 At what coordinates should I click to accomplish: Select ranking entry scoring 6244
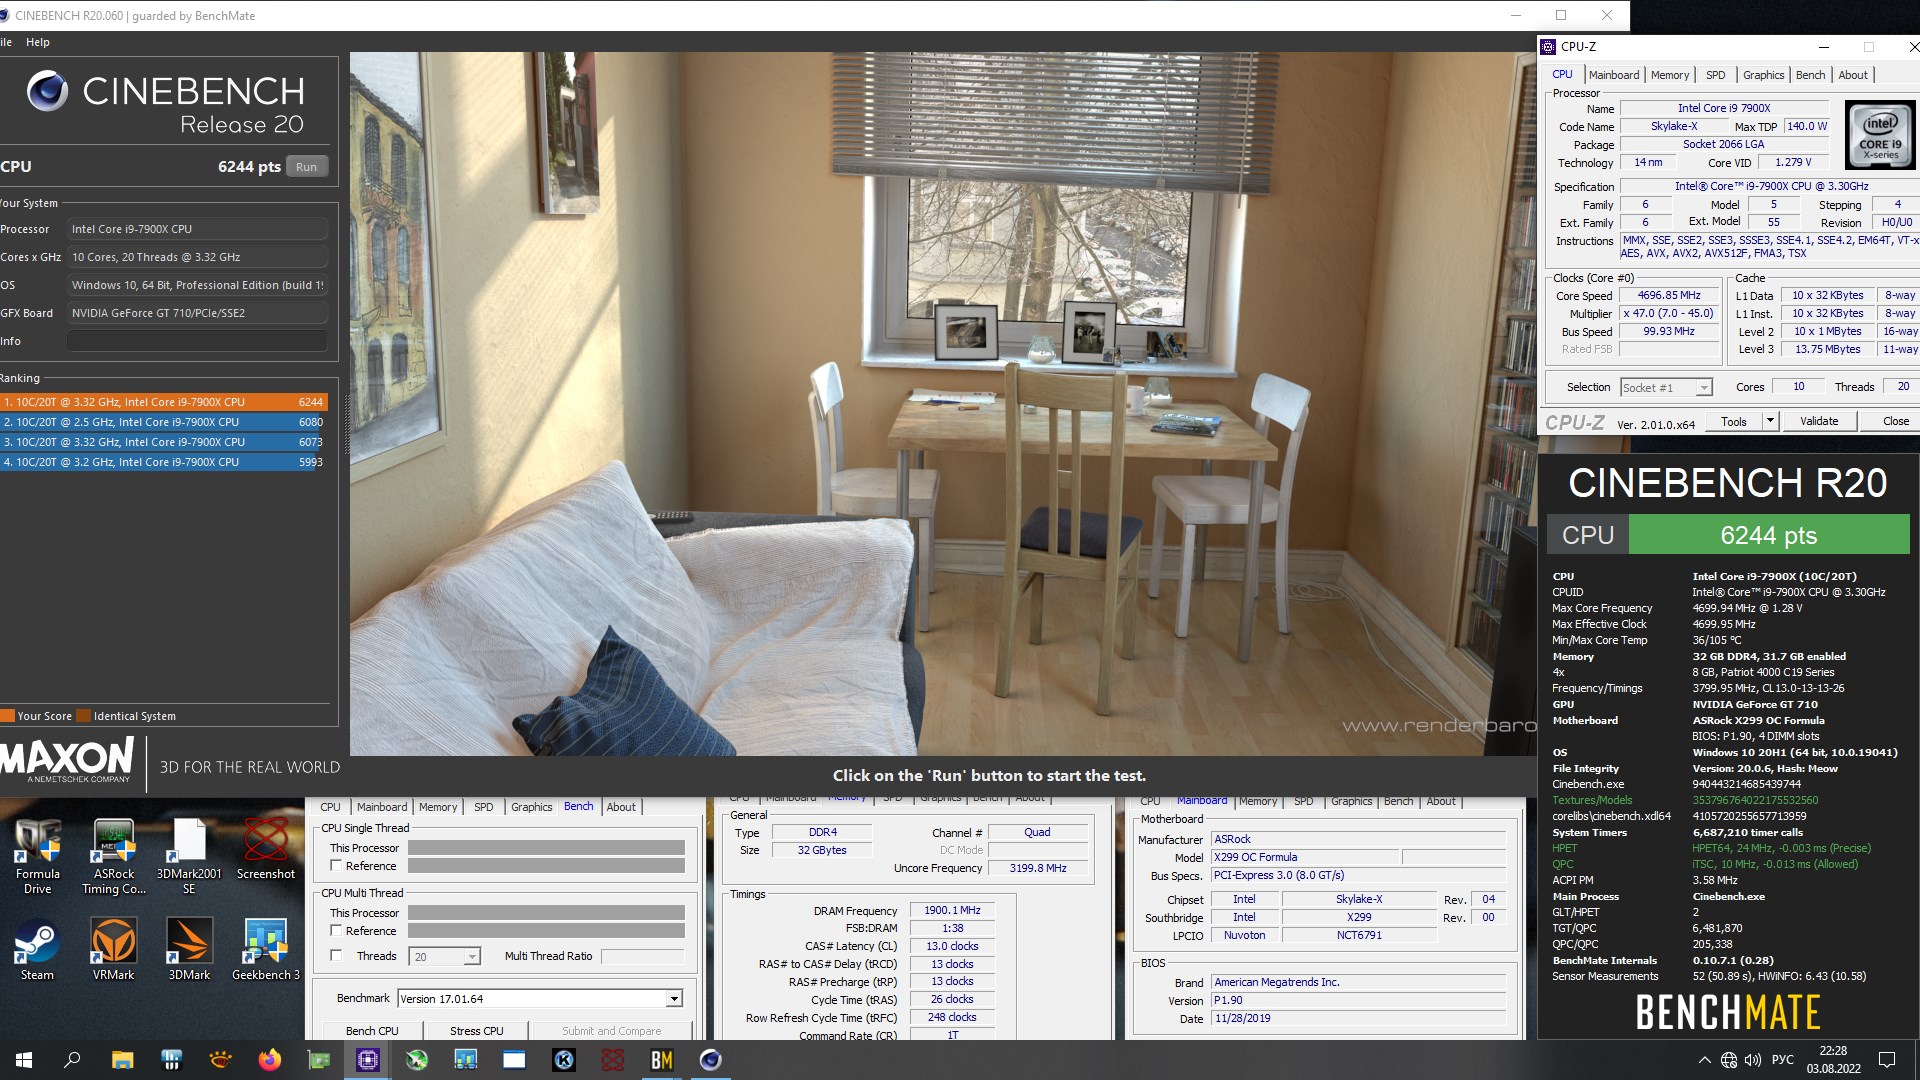164,402
